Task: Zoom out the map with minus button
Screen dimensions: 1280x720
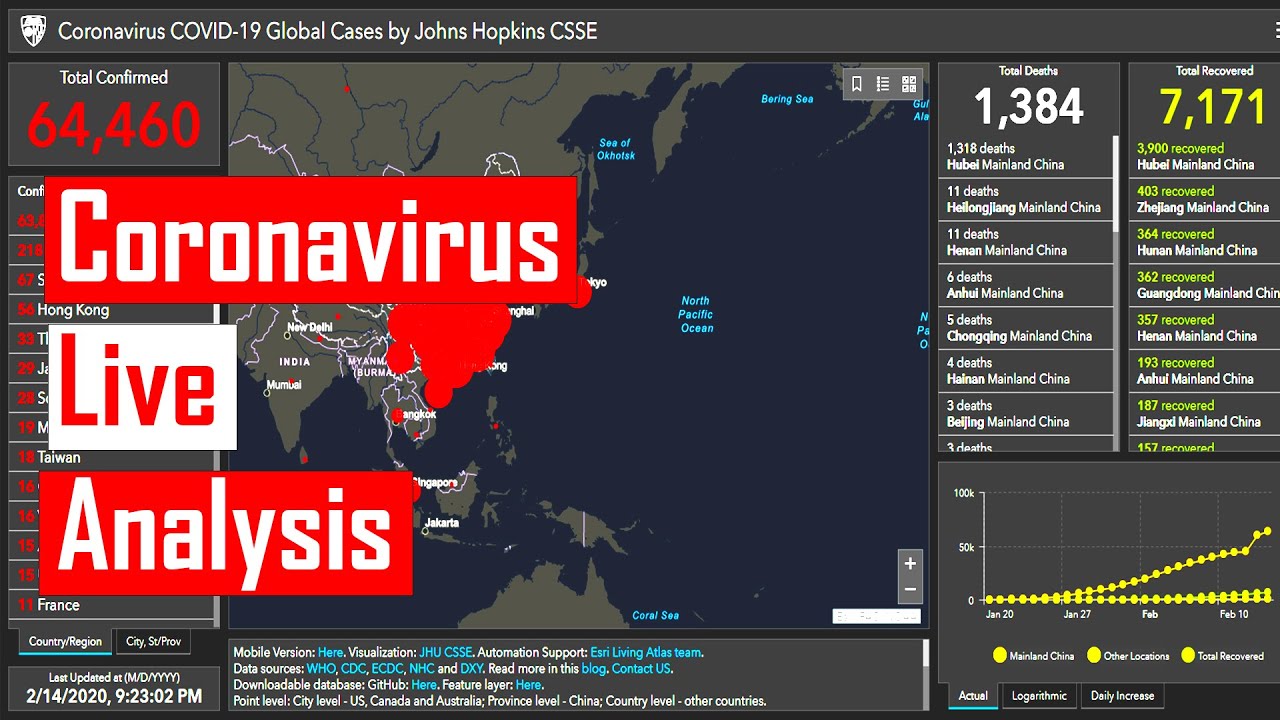Action: coord(910,589)
